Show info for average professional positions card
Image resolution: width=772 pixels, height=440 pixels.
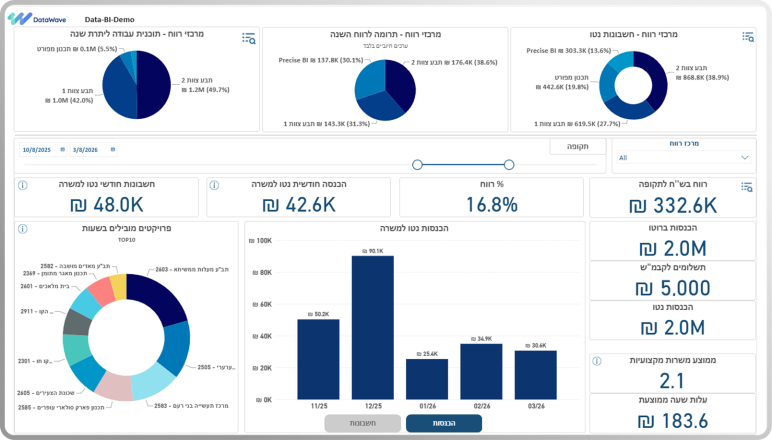click(597, 361)
